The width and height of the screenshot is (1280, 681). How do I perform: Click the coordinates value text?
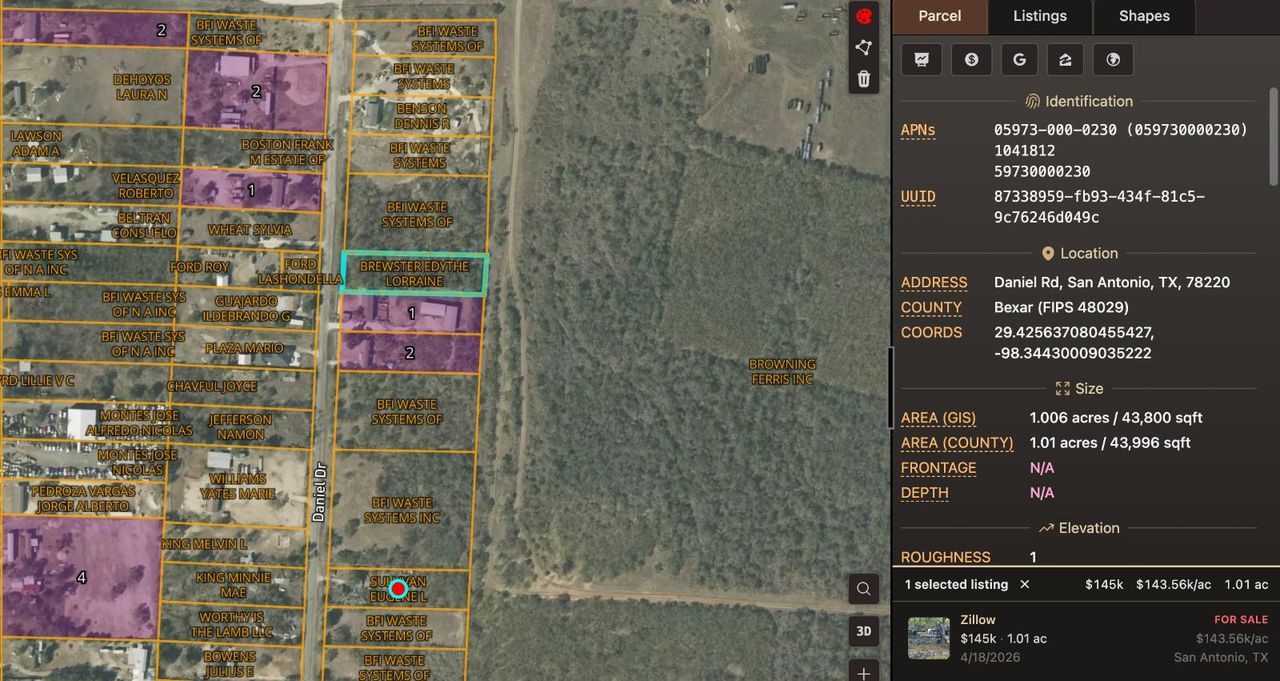[x=1073, y=343]
